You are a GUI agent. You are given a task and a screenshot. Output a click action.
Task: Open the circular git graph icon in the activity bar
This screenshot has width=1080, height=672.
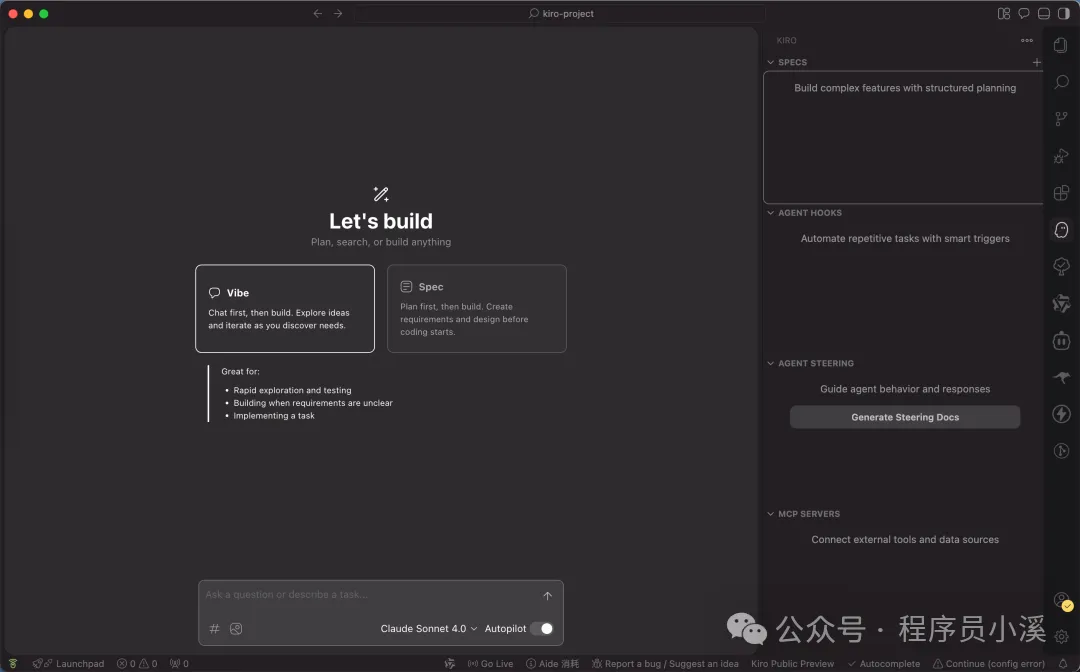pyautogui.click(x=1061, y=450)
